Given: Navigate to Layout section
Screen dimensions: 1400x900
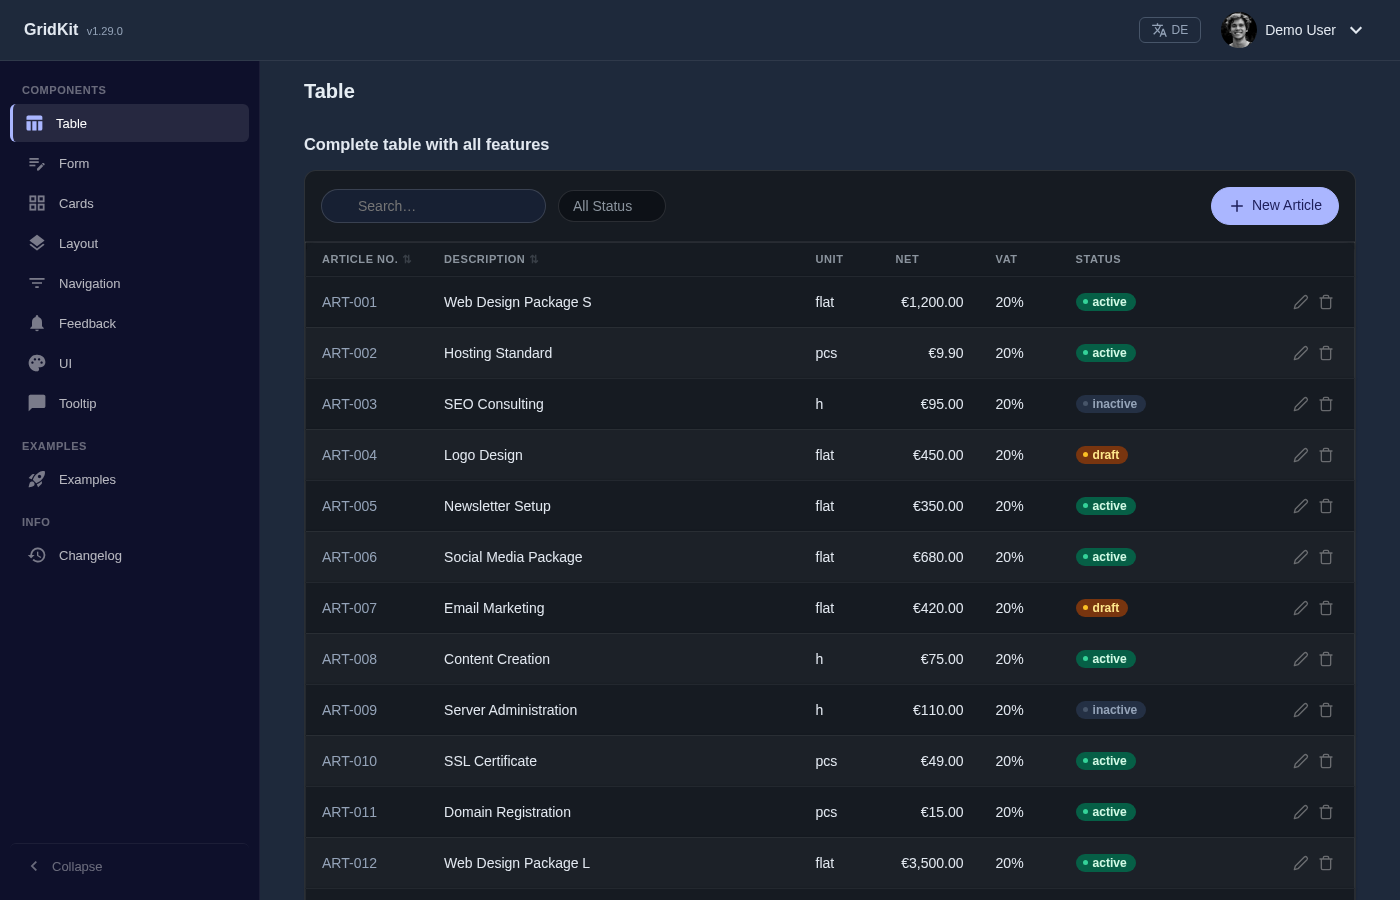Looking at the screenshot, I should (130, 243).
